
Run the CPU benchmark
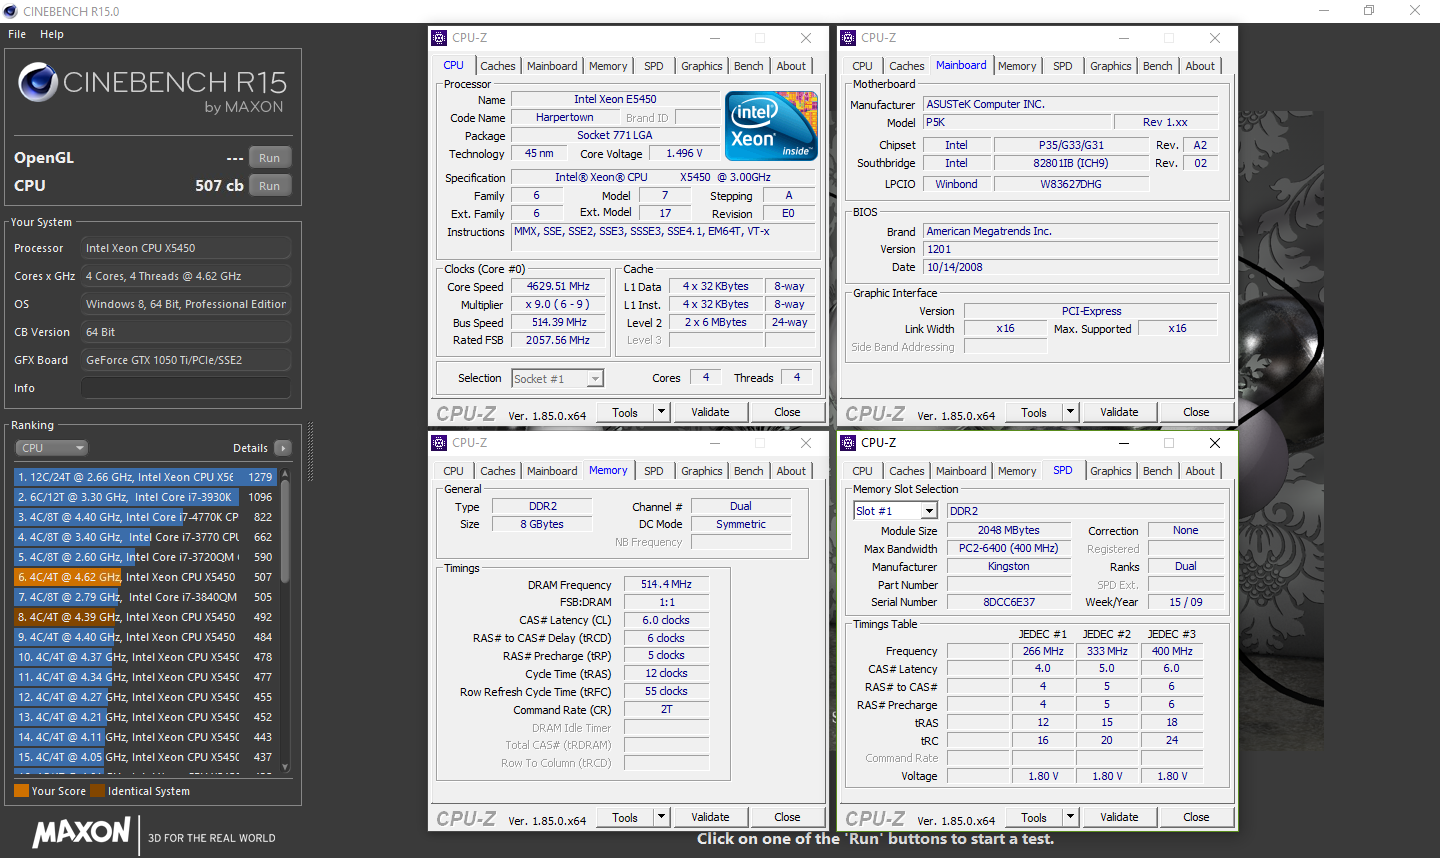click(270, 186)
